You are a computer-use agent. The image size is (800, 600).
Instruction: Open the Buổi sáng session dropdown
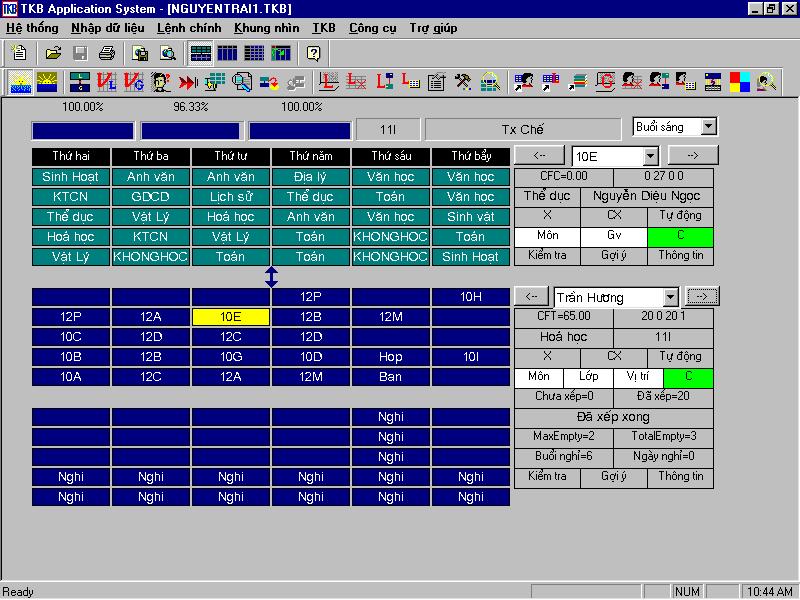pyautogui.click(x=708, y=127)
